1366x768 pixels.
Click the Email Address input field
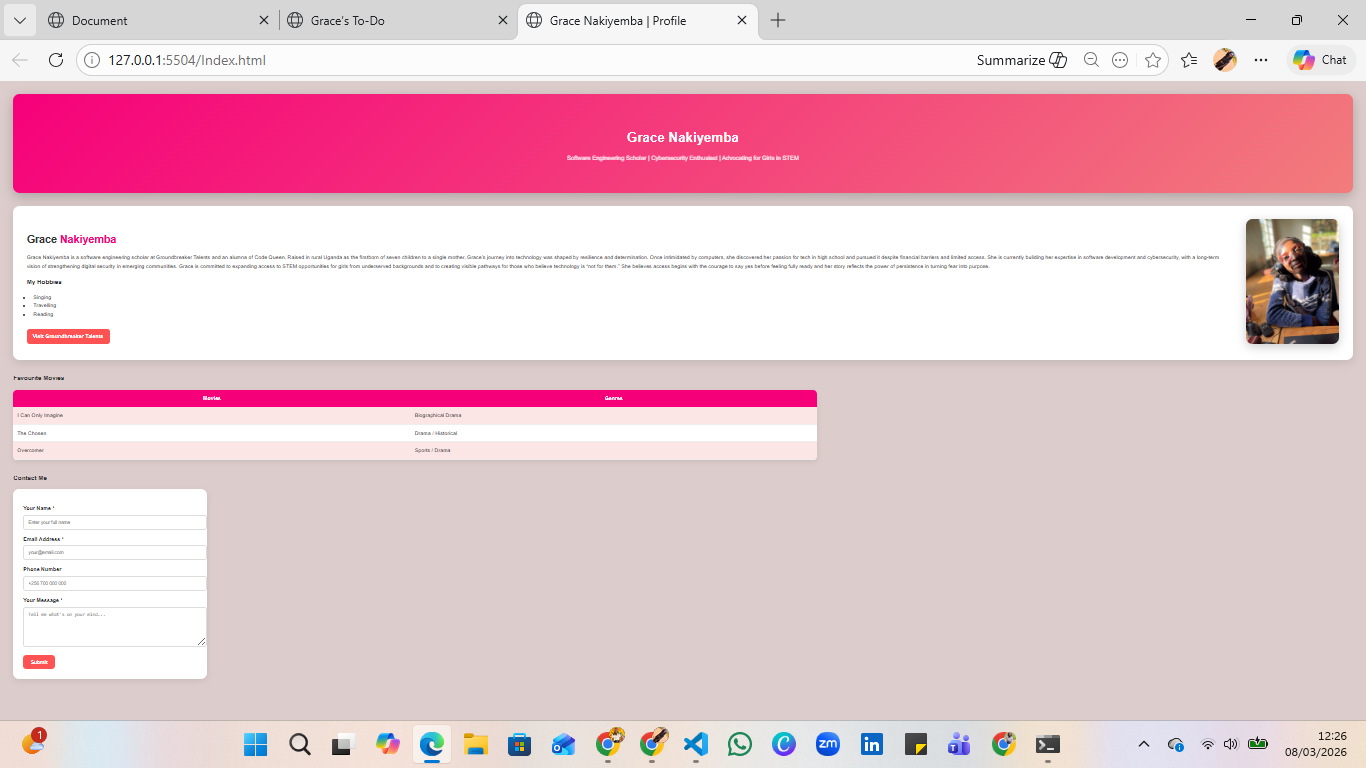pyautogui.click(x=115, y=552)
